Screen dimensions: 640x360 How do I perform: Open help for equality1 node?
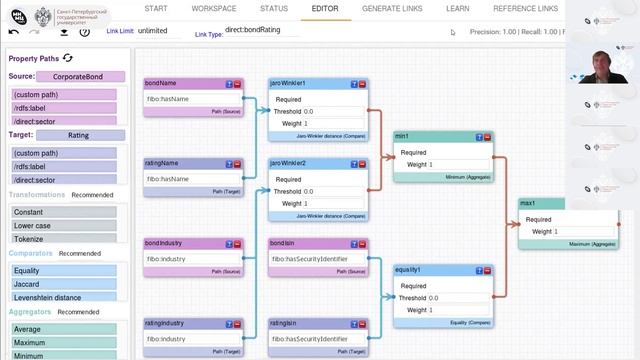480,271
